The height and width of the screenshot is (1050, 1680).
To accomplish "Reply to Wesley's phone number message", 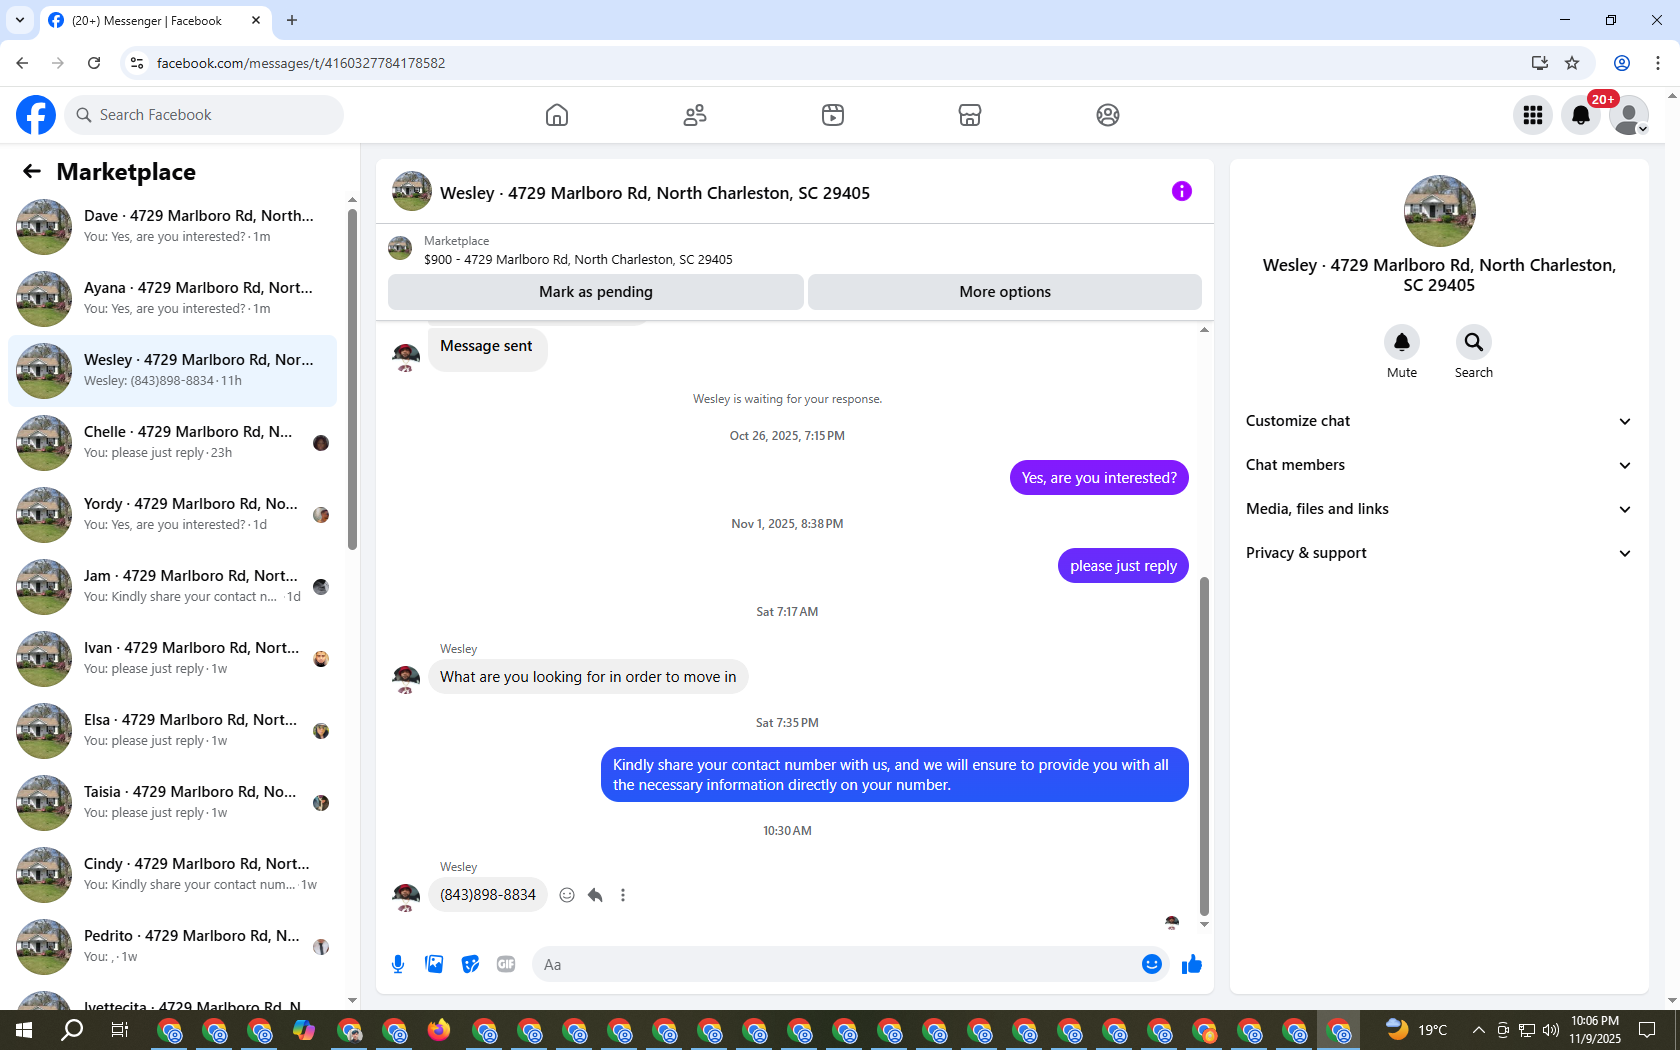I will 595,895.
